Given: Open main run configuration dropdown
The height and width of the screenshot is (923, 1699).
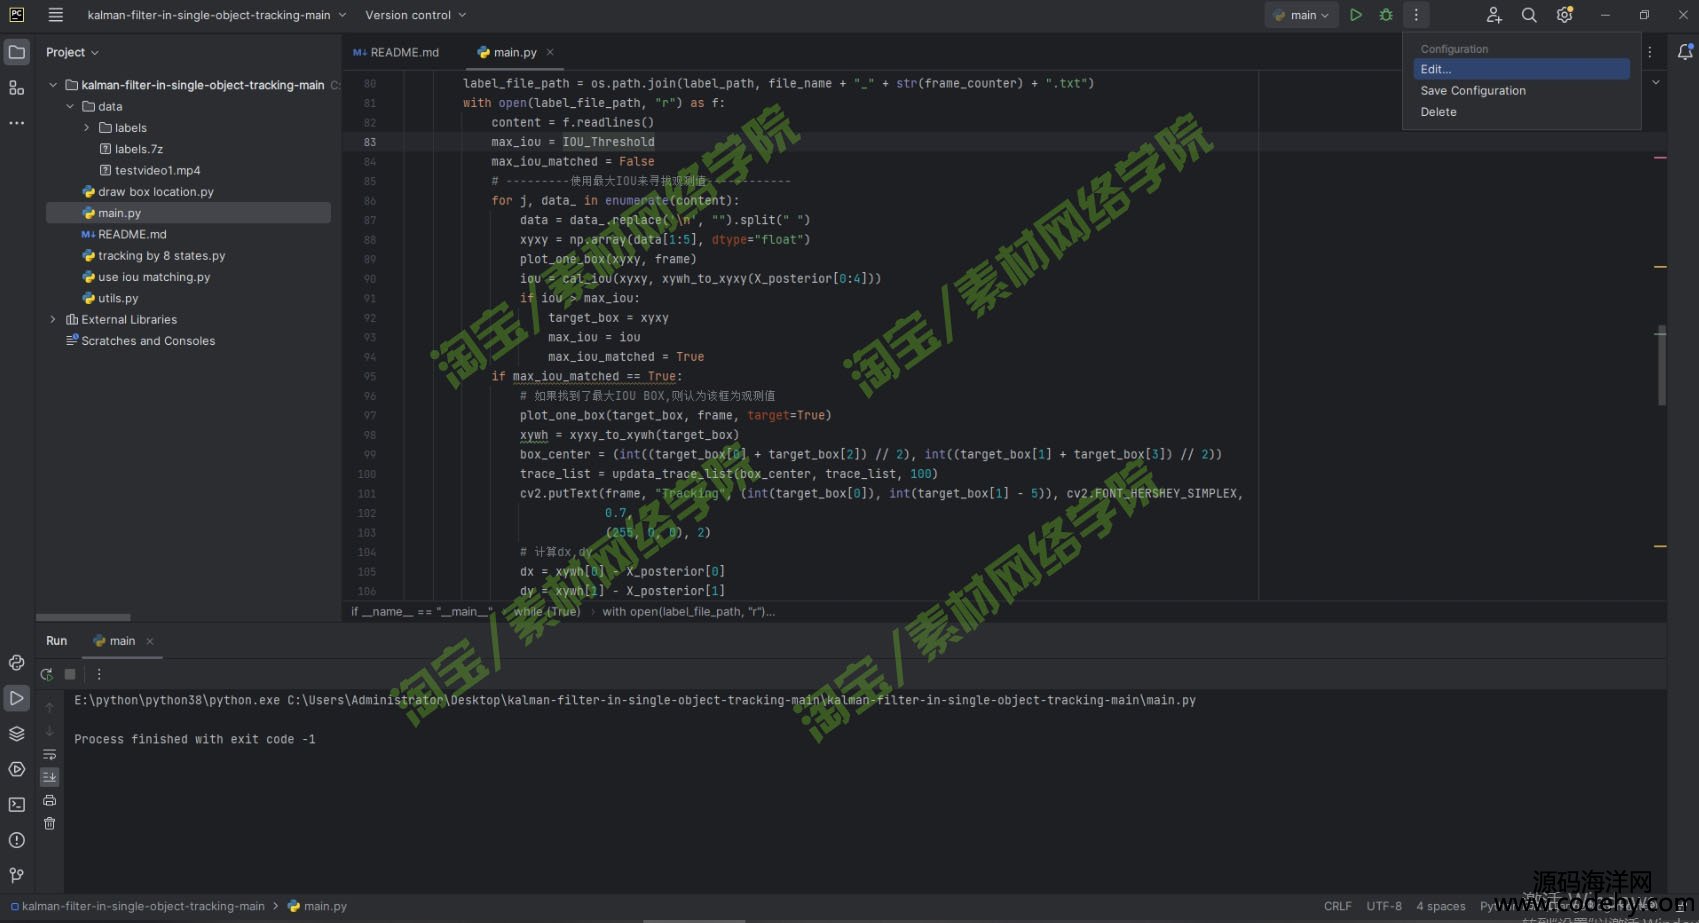Looking at the screenshot, I should (x=1302, y=15).
